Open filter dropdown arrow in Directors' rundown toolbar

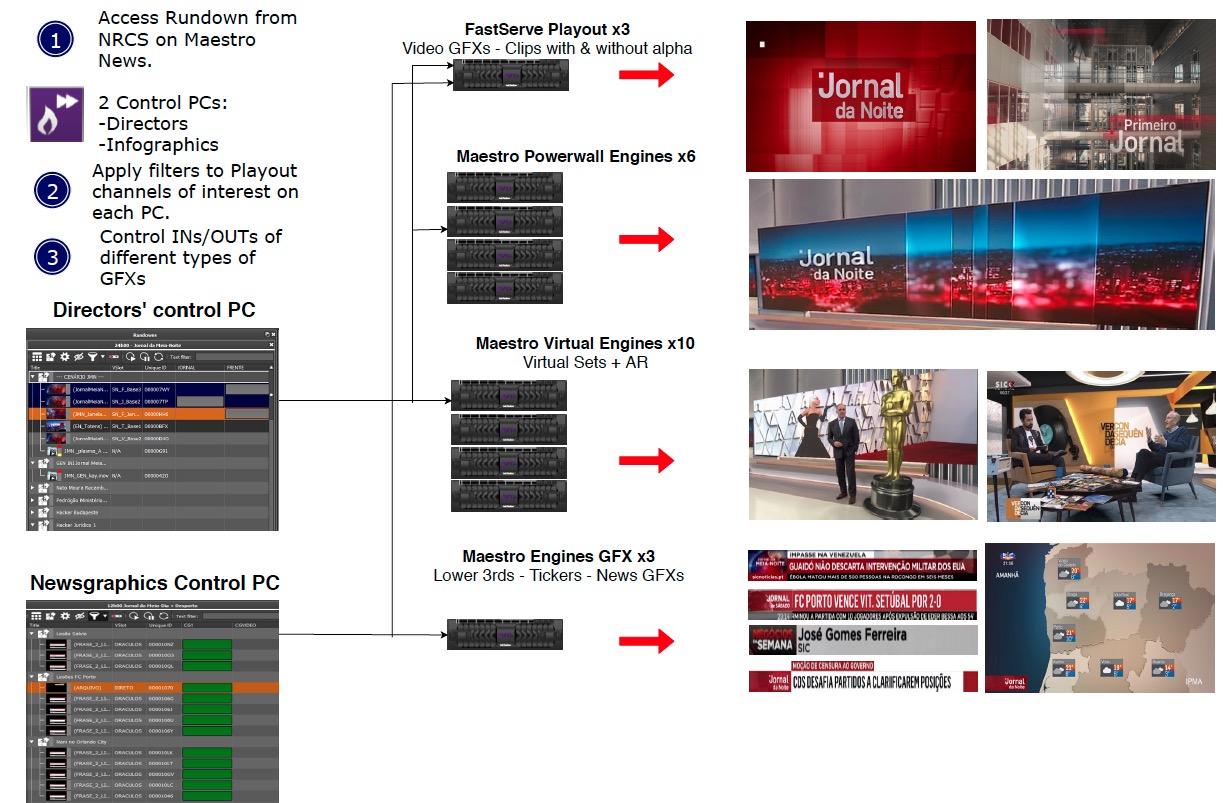pyautogui.click(x=103, y=357)
